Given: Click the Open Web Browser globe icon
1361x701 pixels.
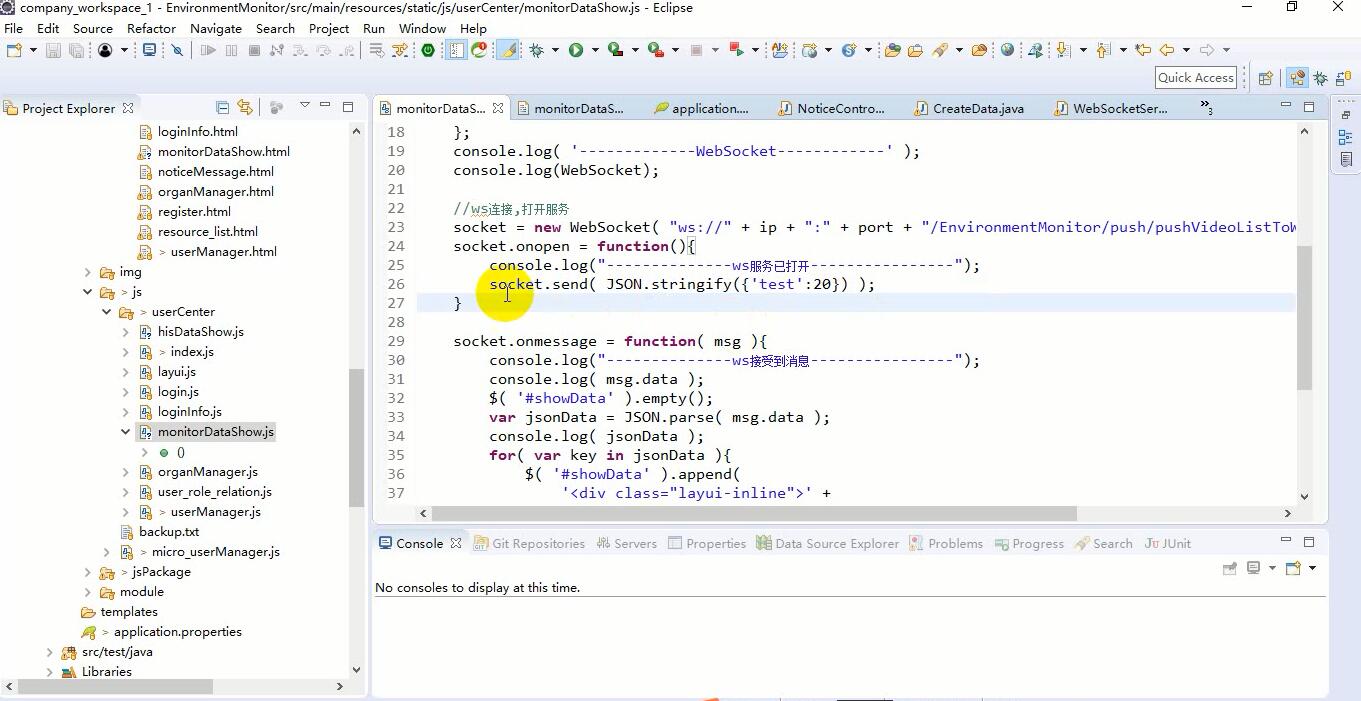Looking at the screenshot, I should pyautogui.click(x=1007, y=50).
